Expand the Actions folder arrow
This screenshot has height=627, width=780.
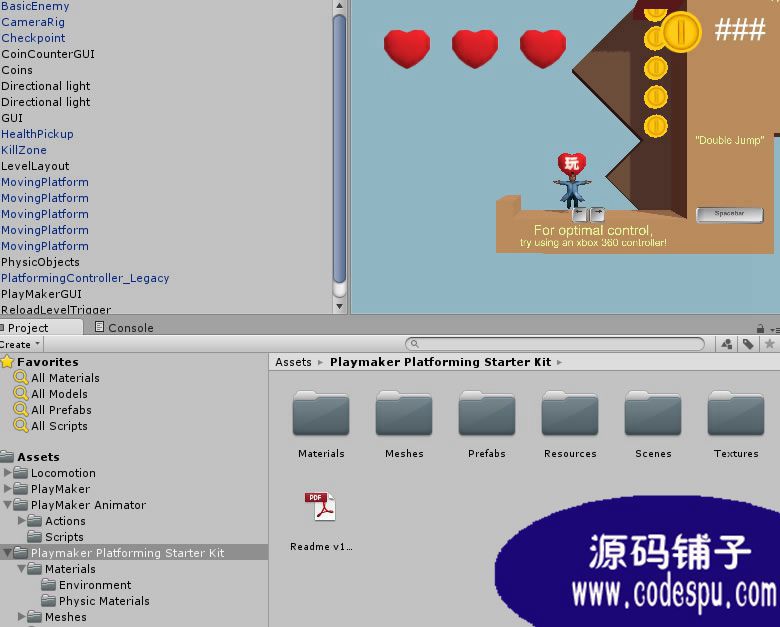click(x=21, y=521)
